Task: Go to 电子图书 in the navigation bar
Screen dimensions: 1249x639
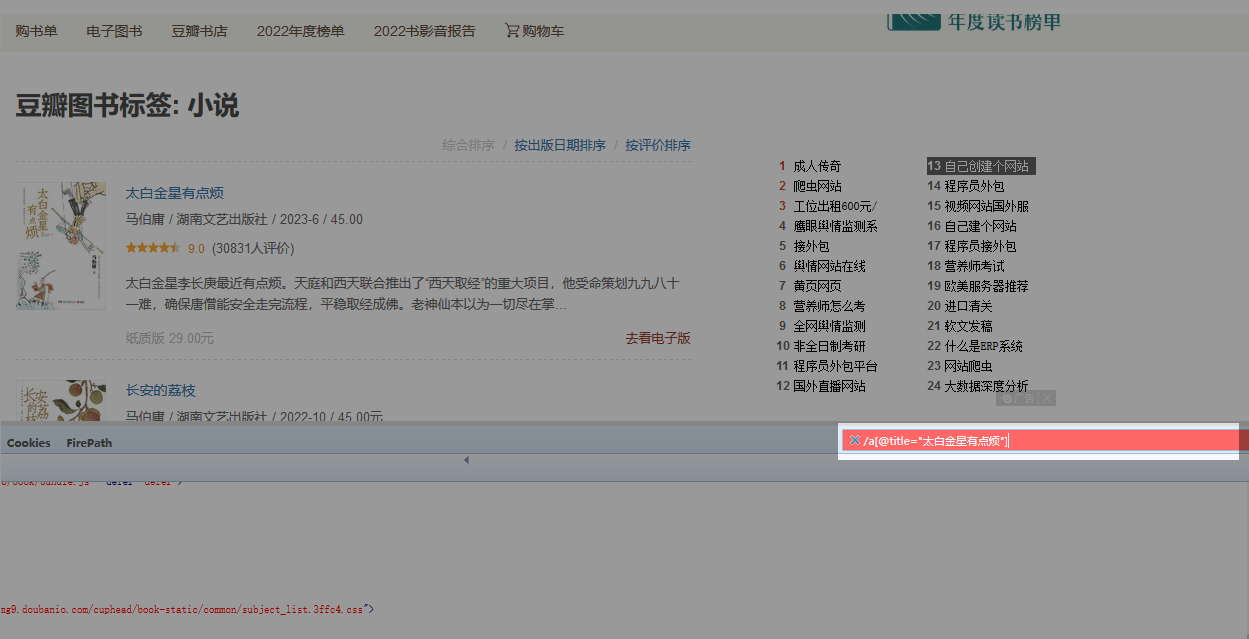Action: point(114,31)
